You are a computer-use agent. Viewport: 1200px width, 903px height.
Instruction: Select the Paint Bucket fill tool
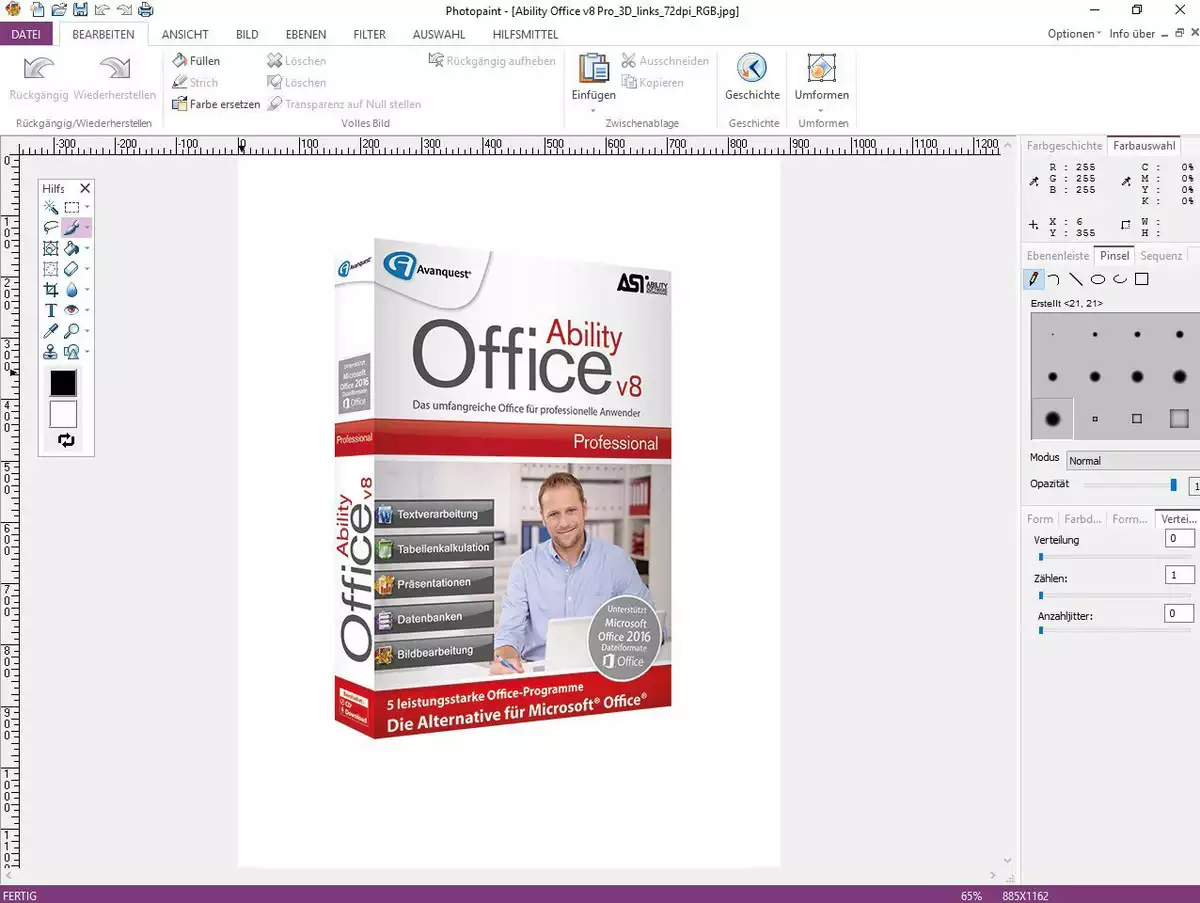[x=71, y=249]
